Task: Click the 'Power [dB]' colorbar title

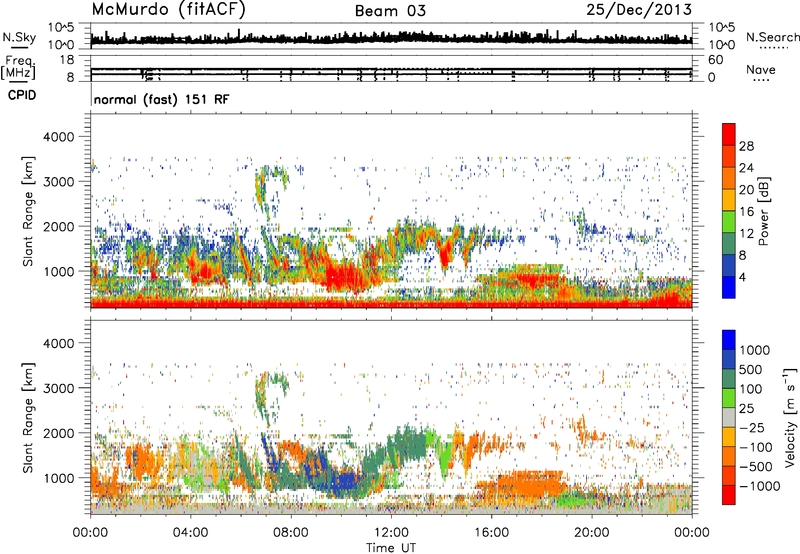Action: point(764,211)
